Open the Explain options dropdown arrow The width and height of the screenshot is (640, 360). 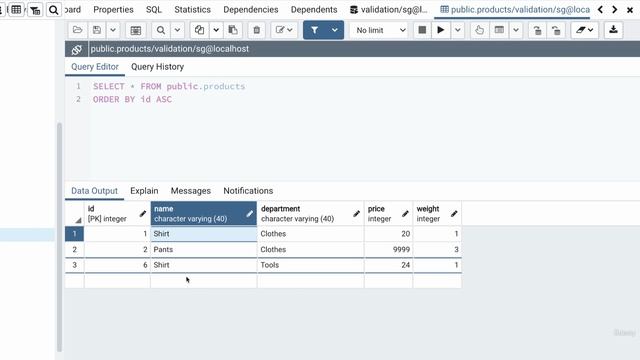(516, 30)
